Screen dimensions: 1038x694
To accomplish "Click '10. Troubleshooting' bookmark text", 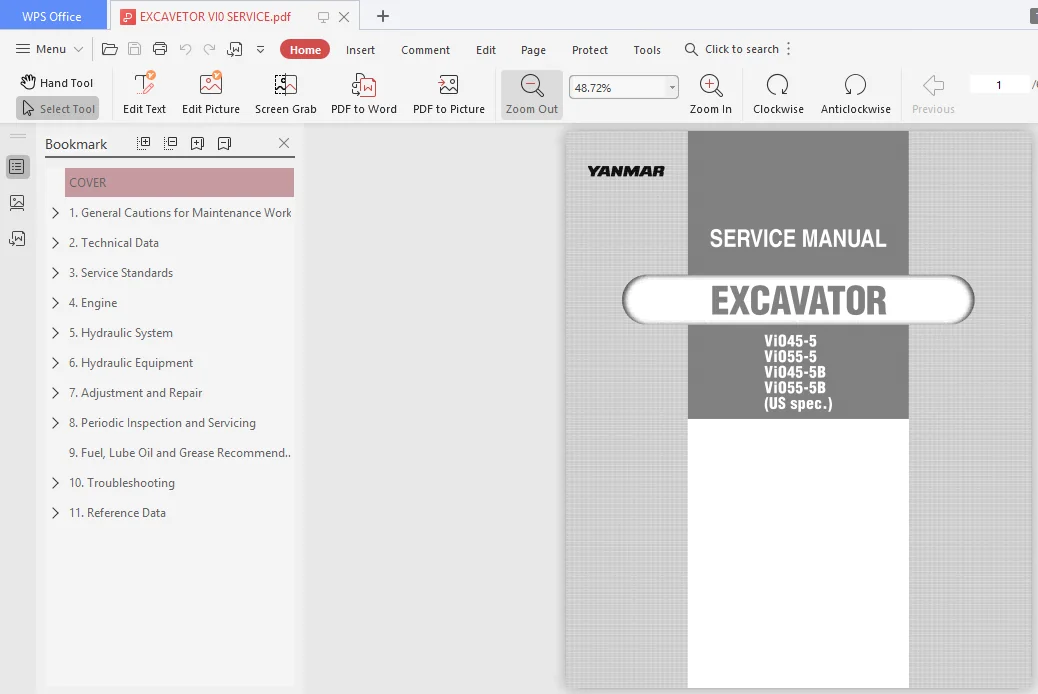I will coord(122,483).
